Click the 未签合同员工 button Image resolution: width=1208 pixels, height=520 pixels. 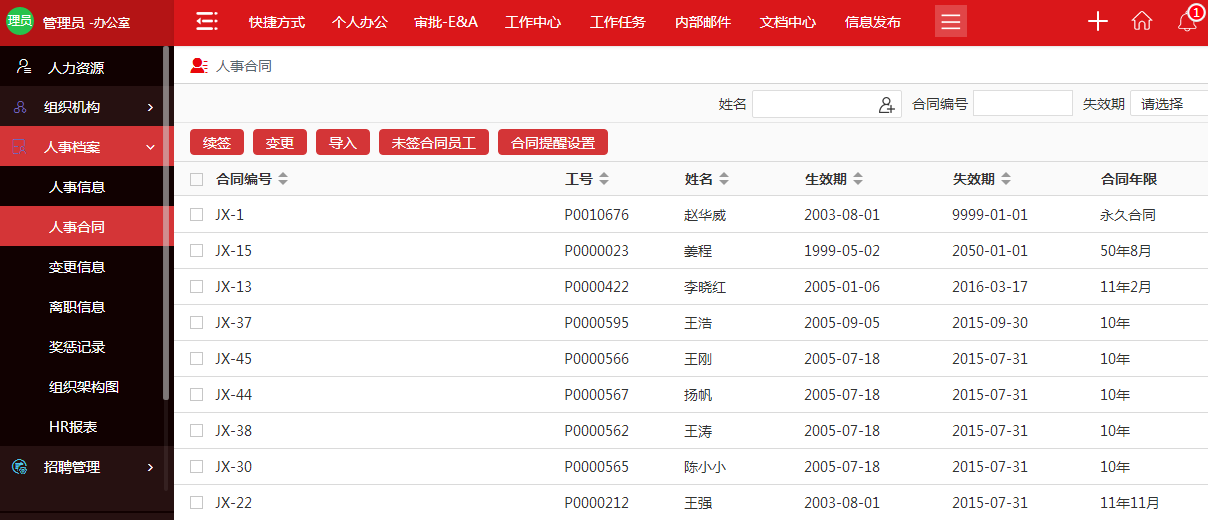pos(434,143)
